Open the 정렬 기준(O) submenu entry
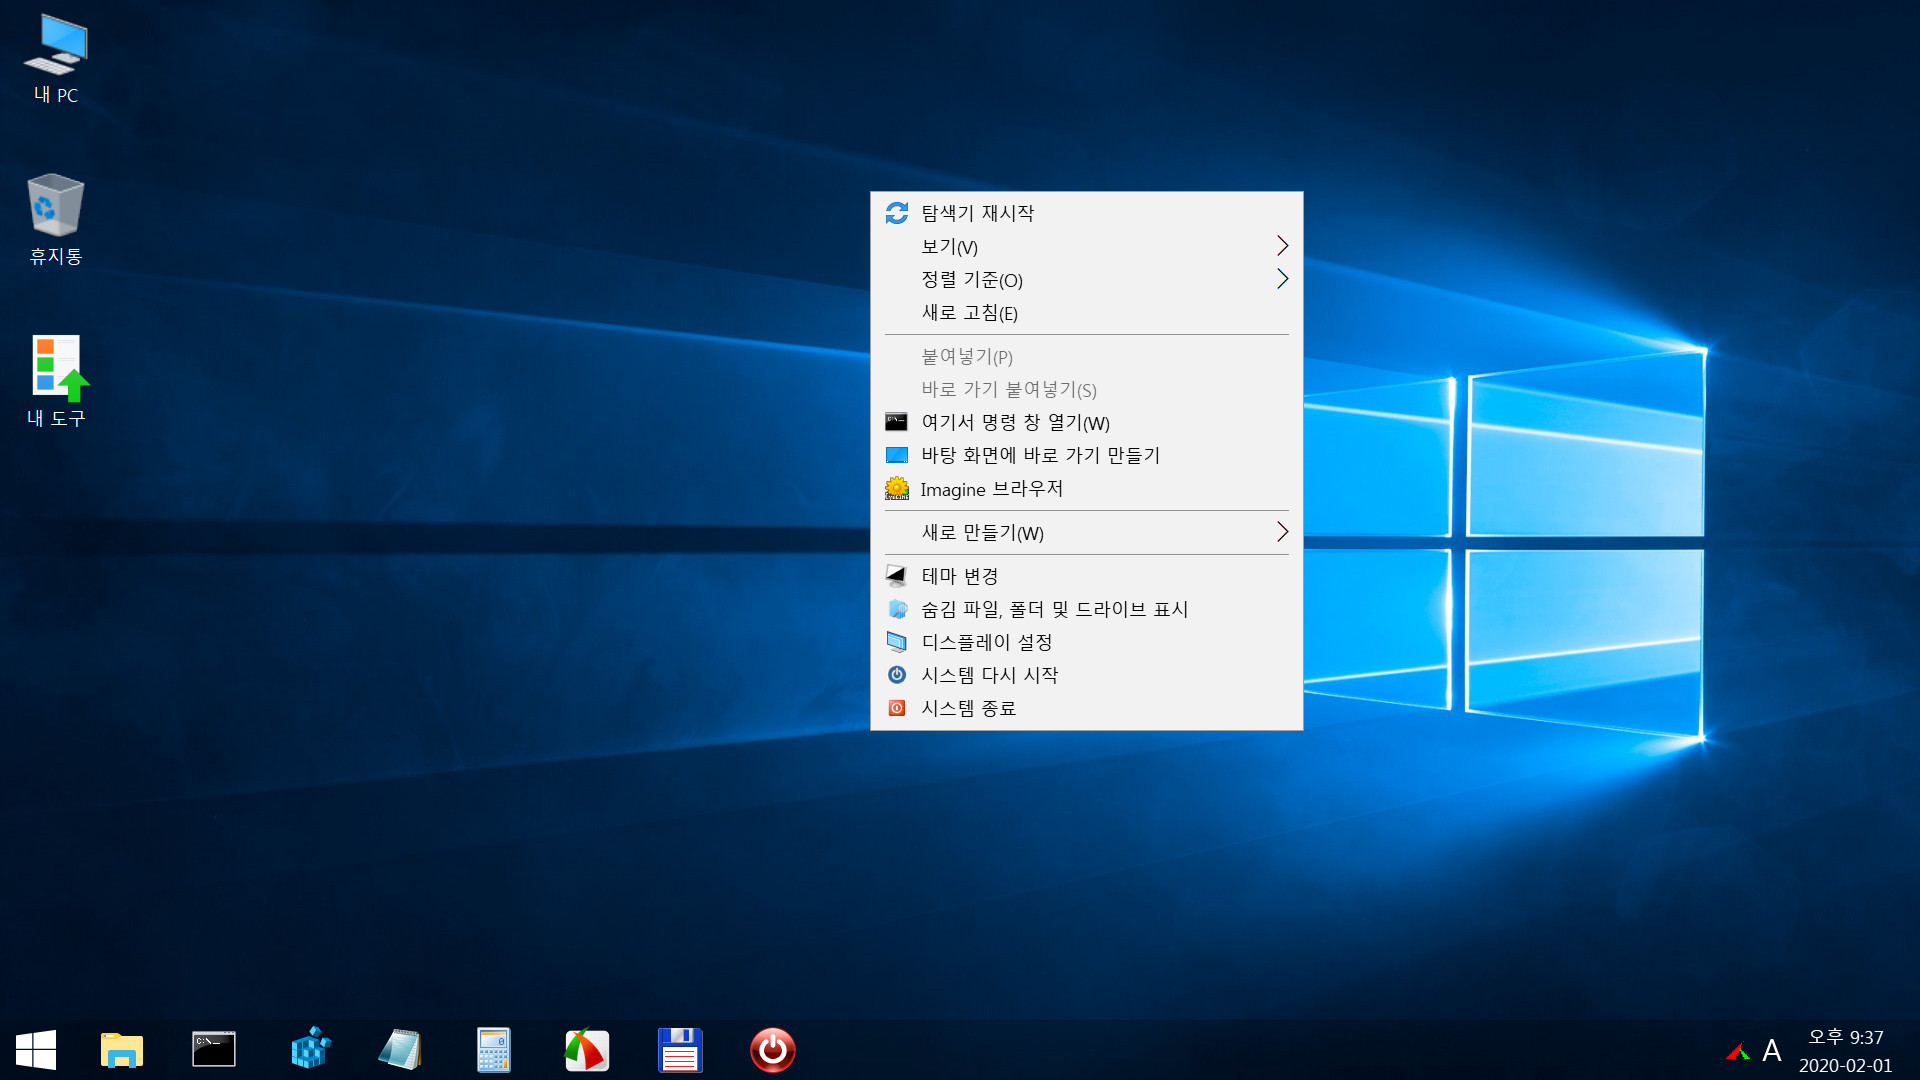Image resolution: width=1920 pixels, height=1080 pixels. coord(1087,280)
